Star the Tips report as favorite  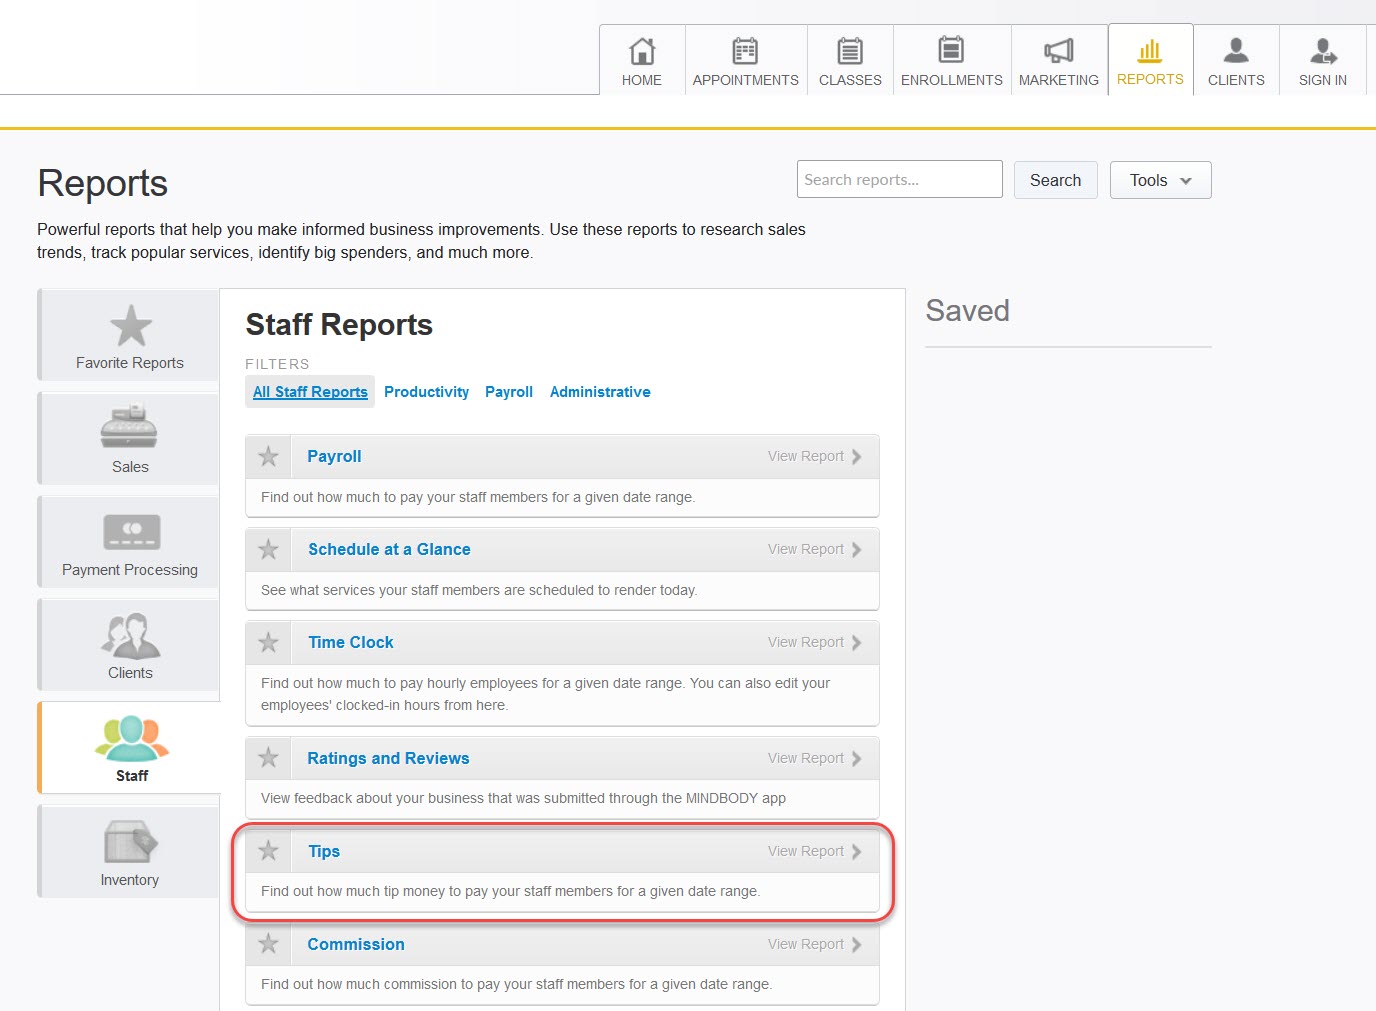click(x=267, y=850)
